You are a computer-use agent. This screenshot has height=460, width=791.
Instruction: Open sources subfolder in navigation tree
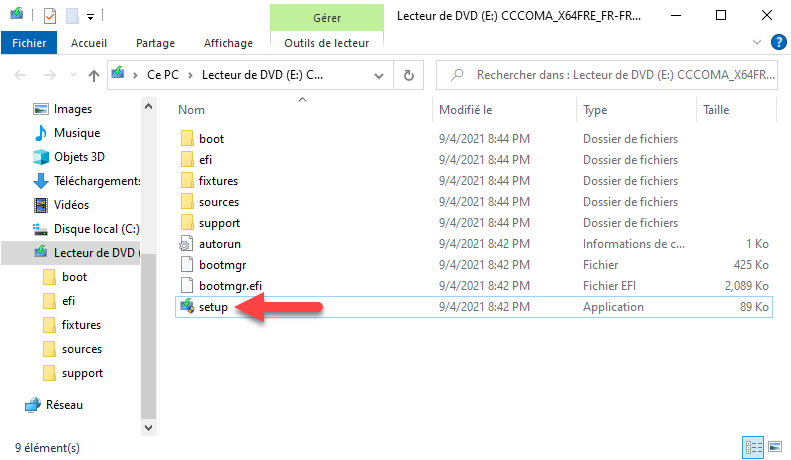click(x=82, y=349)
